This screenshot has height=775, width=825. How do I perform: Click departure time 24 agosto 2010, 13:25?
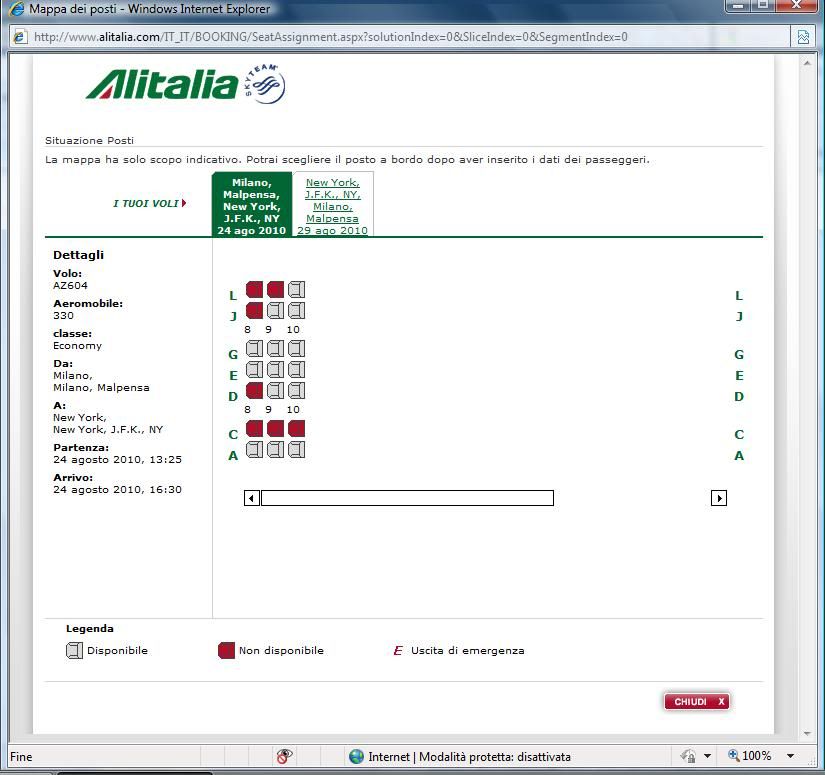coord(117,460)
